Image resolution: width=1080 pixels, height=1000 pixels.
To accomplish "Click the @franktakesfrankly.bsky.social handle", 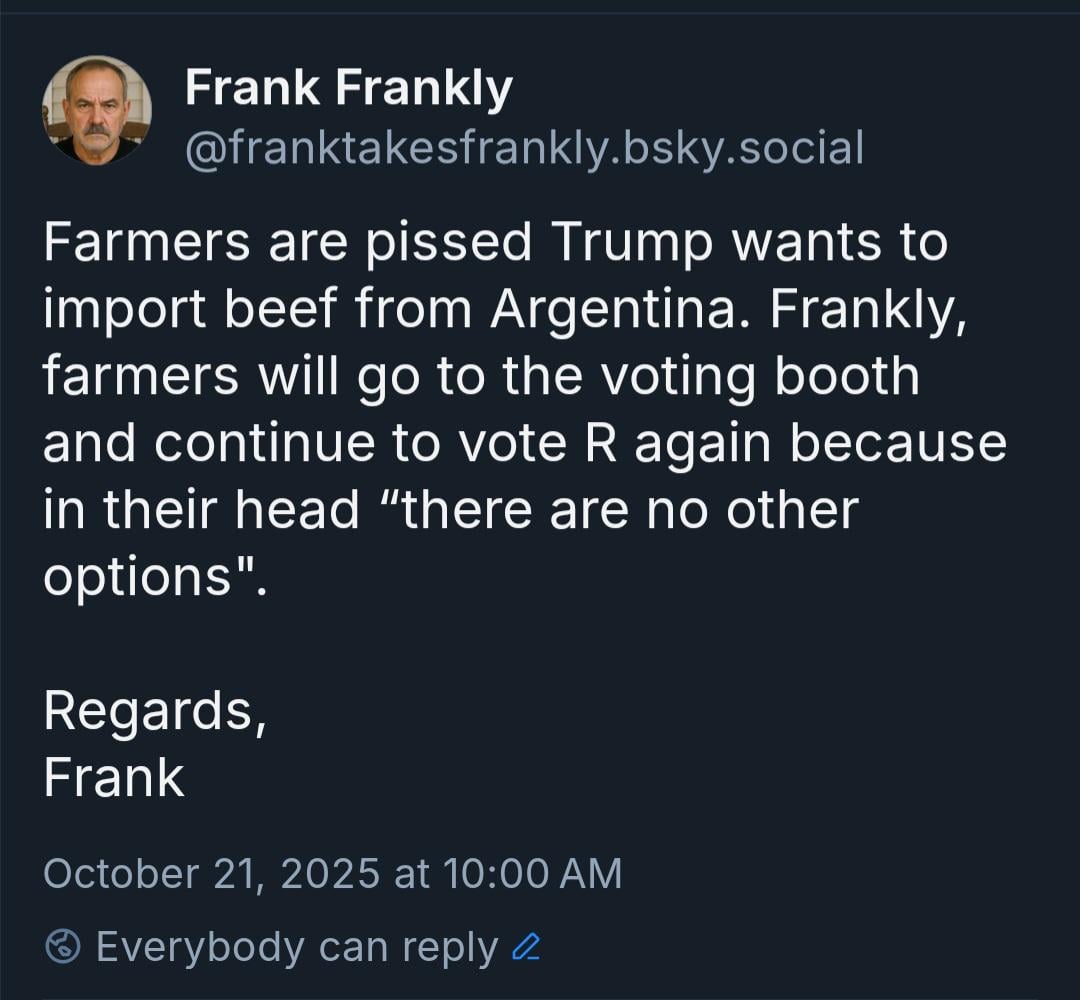I will coord(524,149).
